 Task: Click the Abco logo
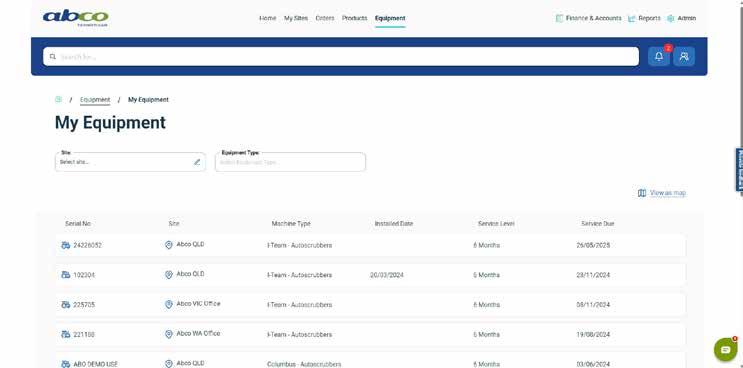click(75, 18)
